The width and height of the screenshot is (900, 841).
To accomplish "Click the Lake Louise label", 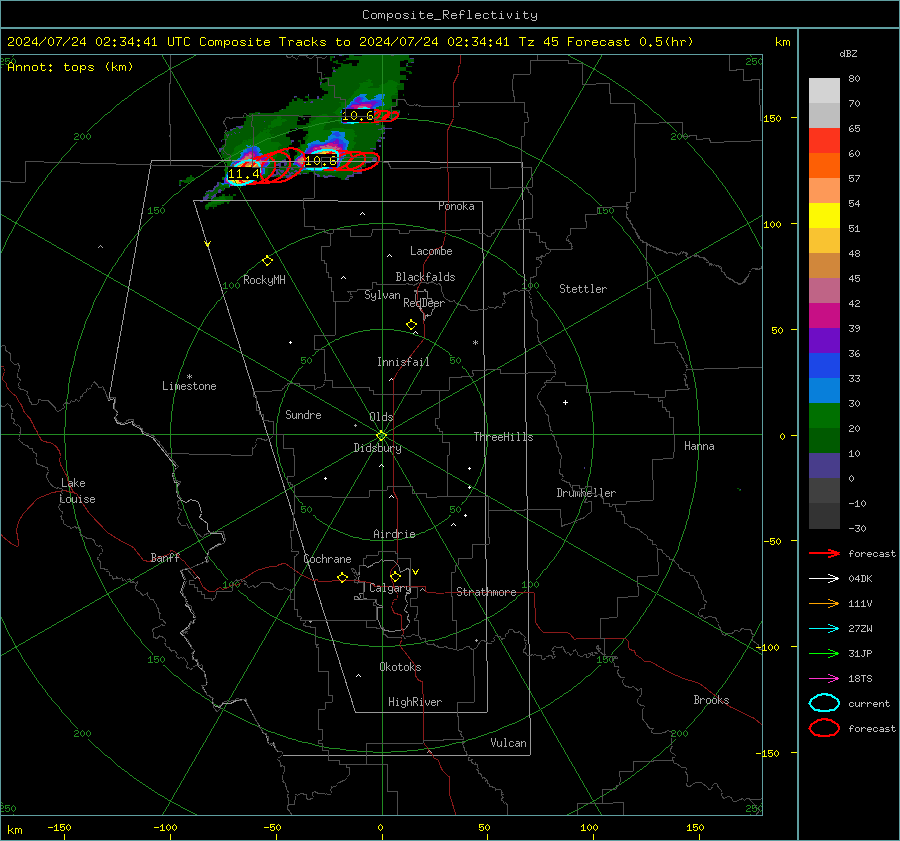I will (77, 491).
